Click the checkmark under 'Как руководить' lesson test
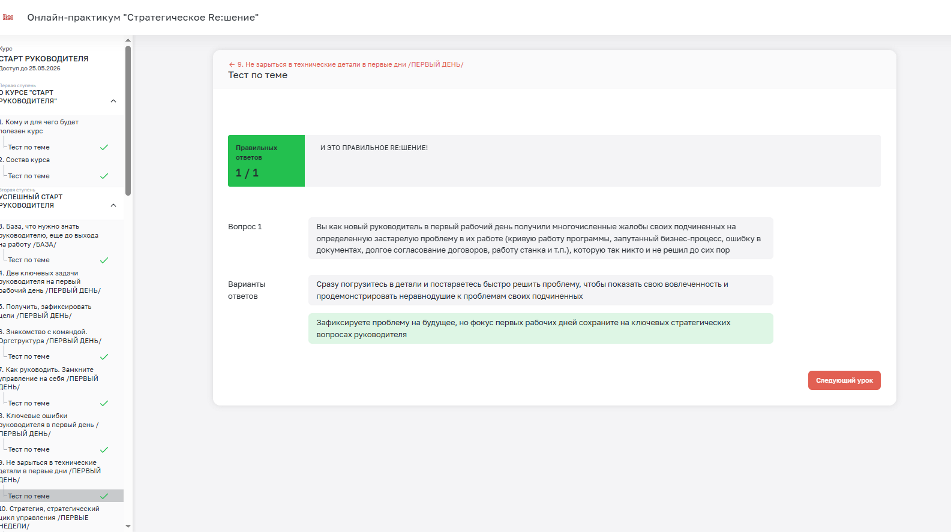The width and height of the screenshot is (951, 532). tap(104, 403)
